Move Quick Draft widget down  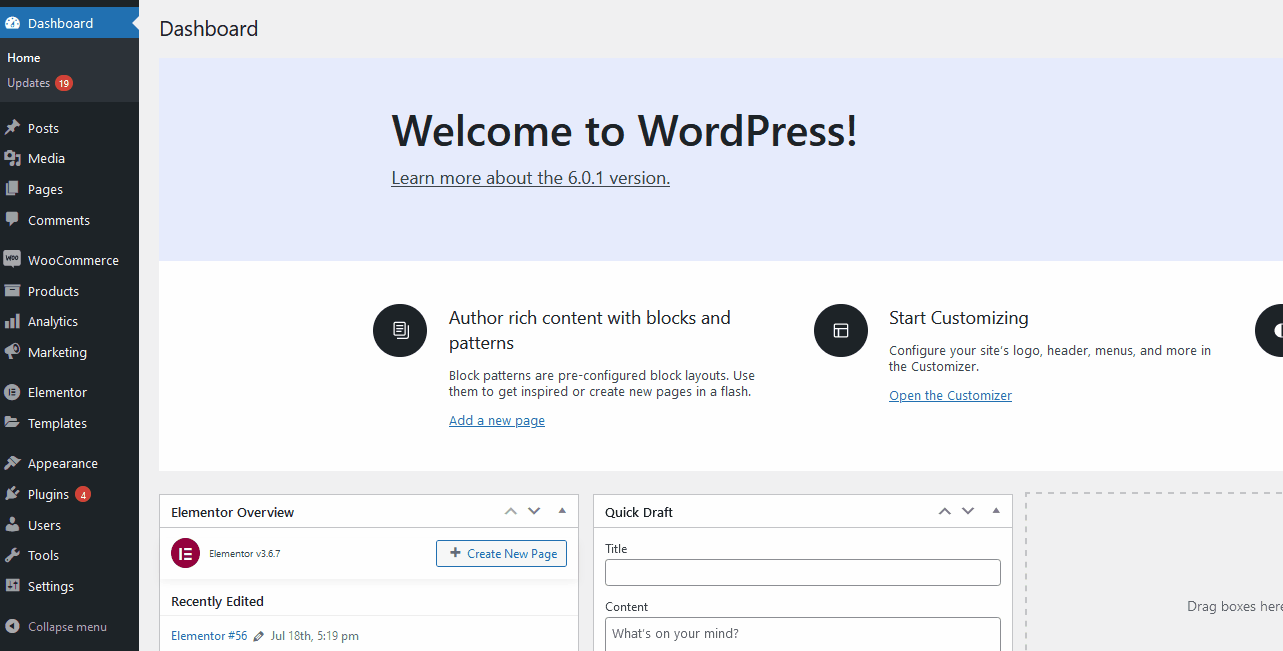(968, 511)
